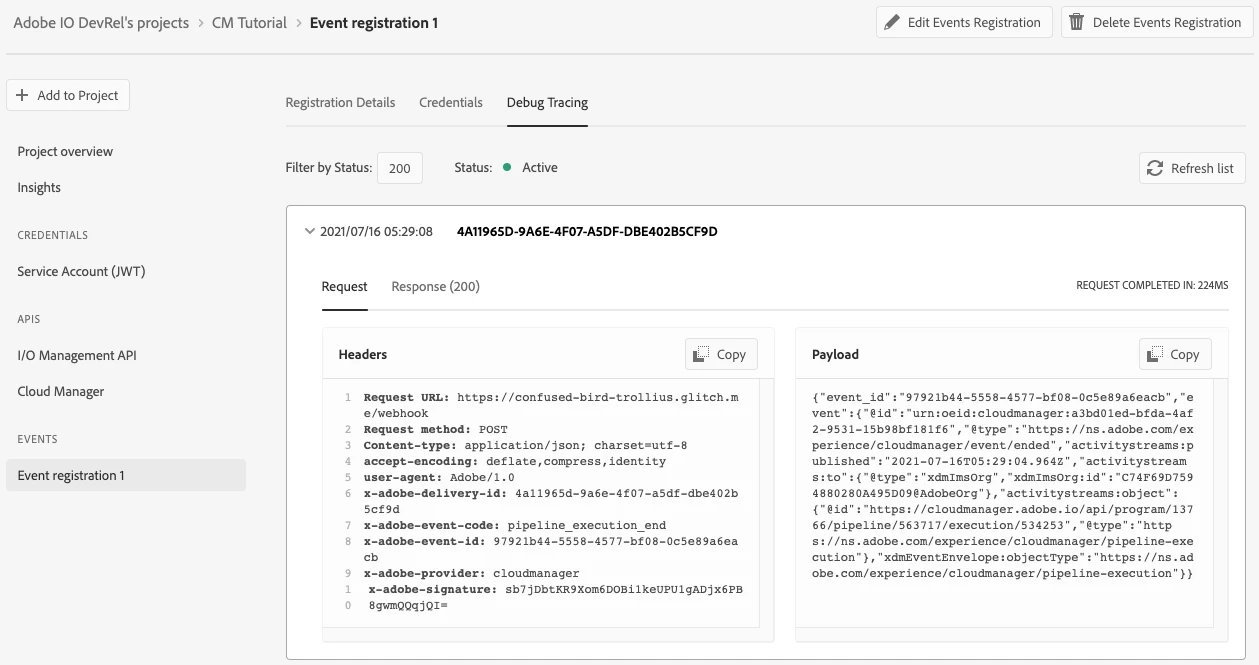Select the Request sub-tab

pos(345,286)
